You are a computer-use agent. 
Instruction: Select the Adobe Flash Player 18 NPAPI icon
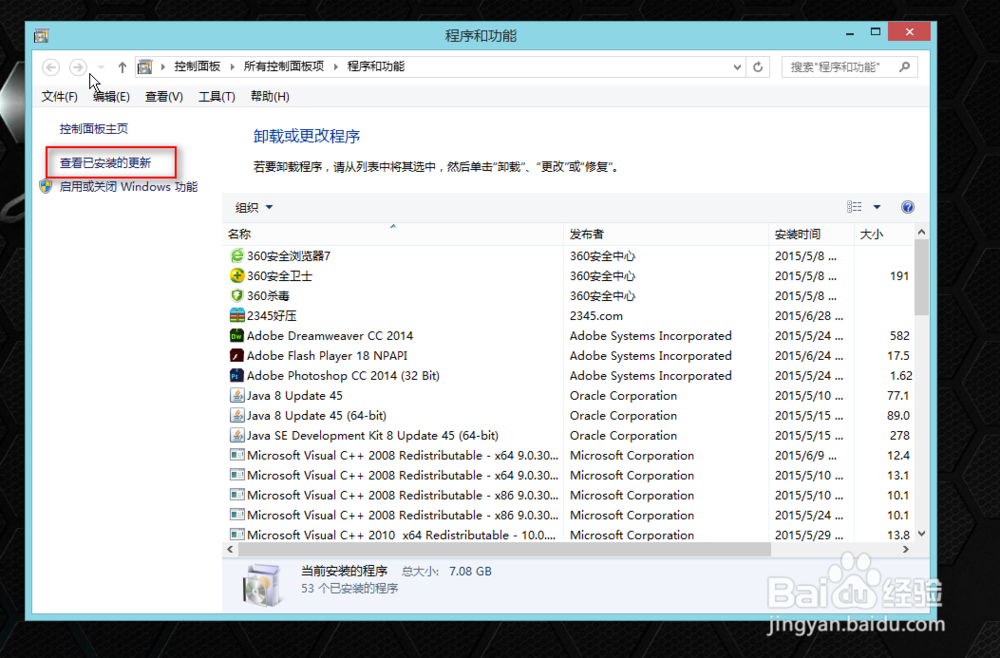(236, 356)
